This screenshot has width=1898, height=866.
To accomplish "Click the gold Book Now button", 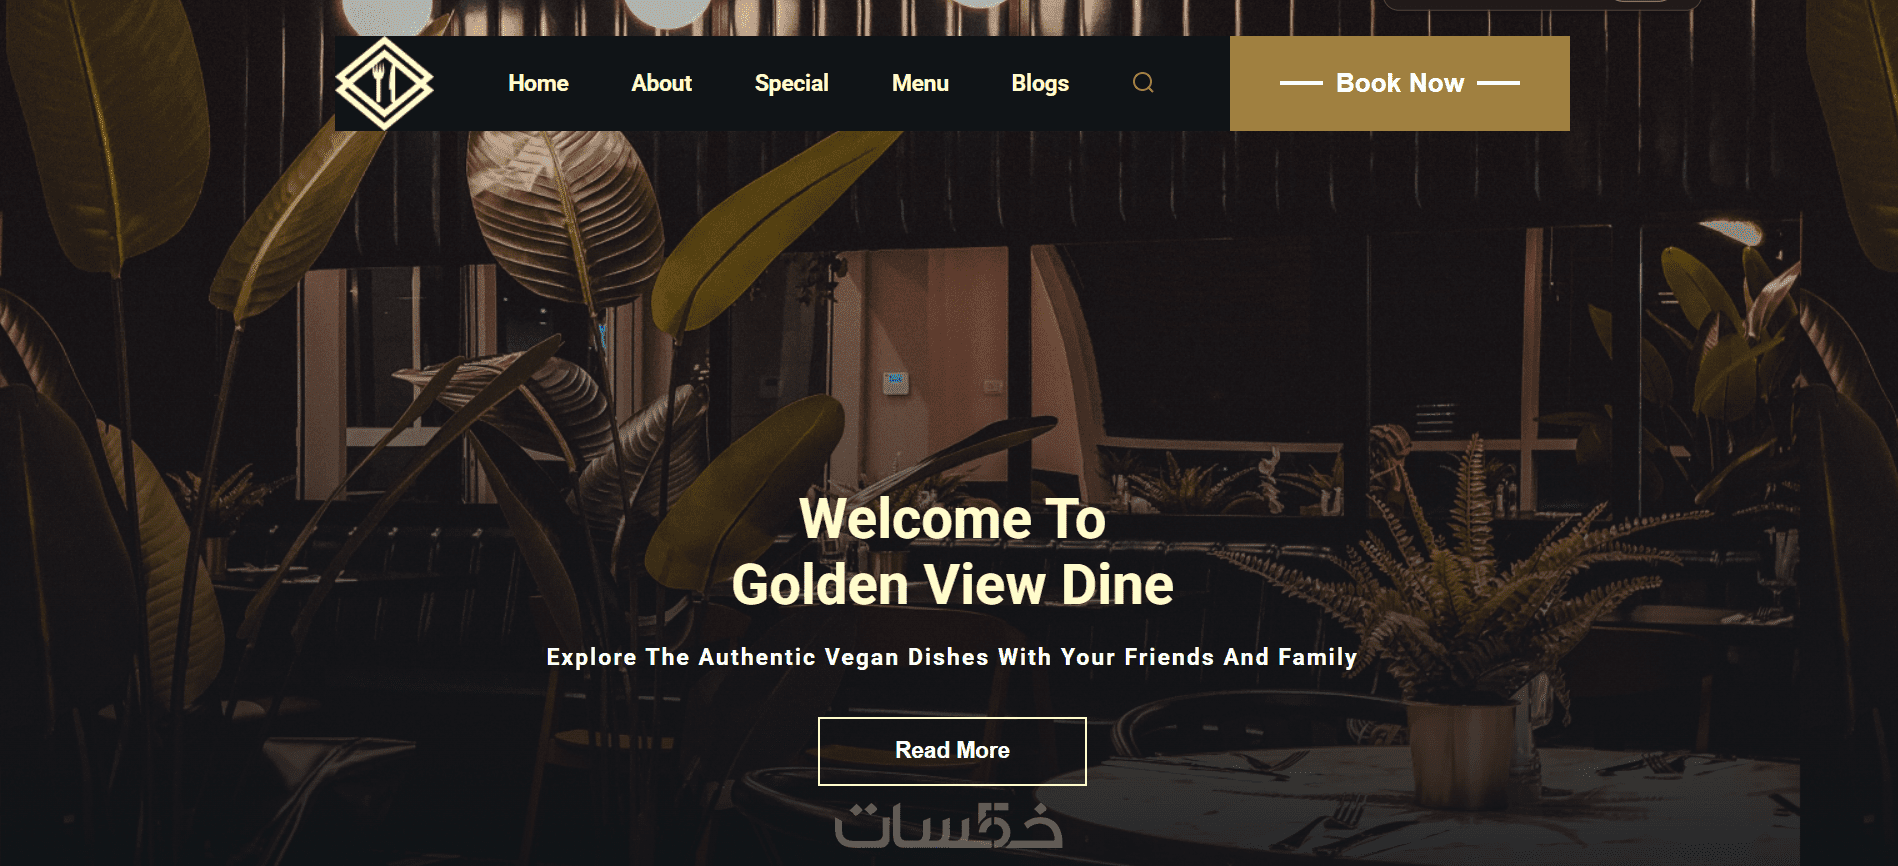I will tap(1399, 83).
